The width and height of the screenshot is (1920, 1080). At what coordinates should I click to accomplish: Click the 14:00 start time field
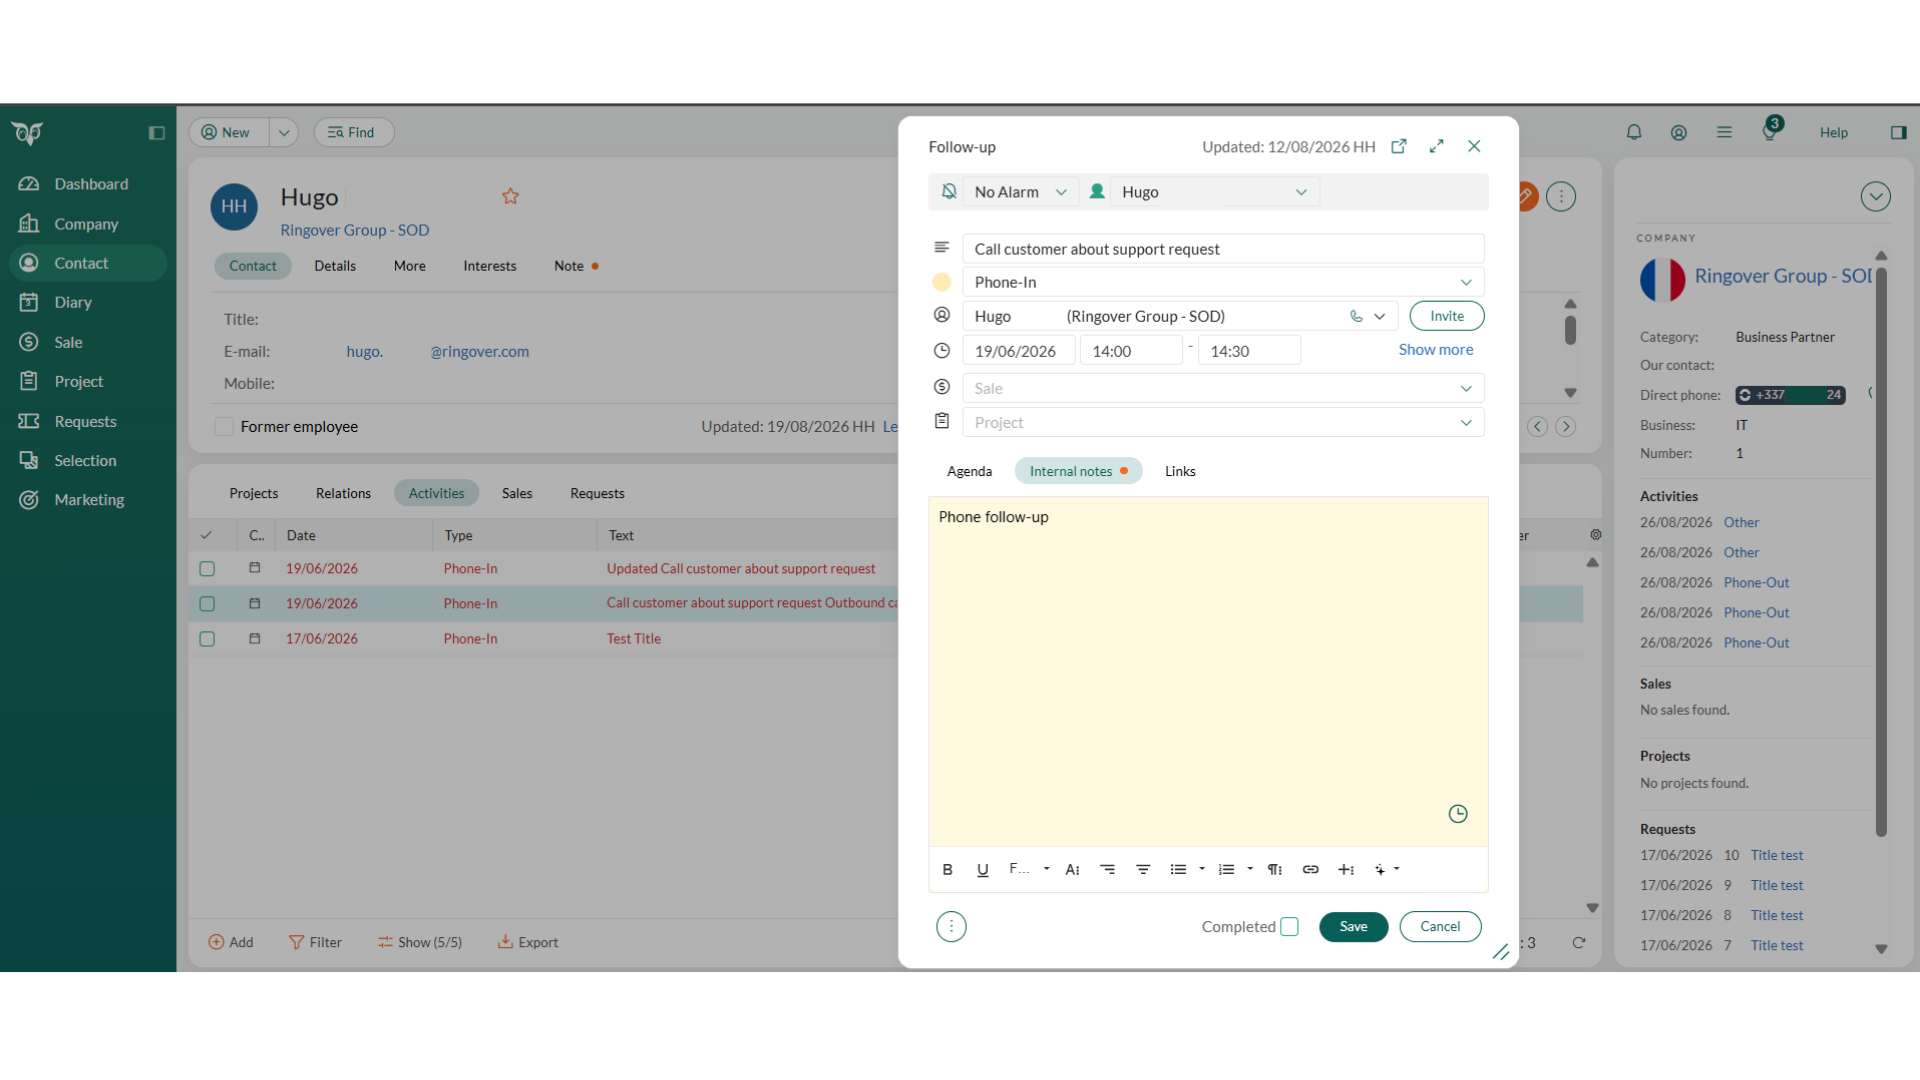pos(1131,351)
